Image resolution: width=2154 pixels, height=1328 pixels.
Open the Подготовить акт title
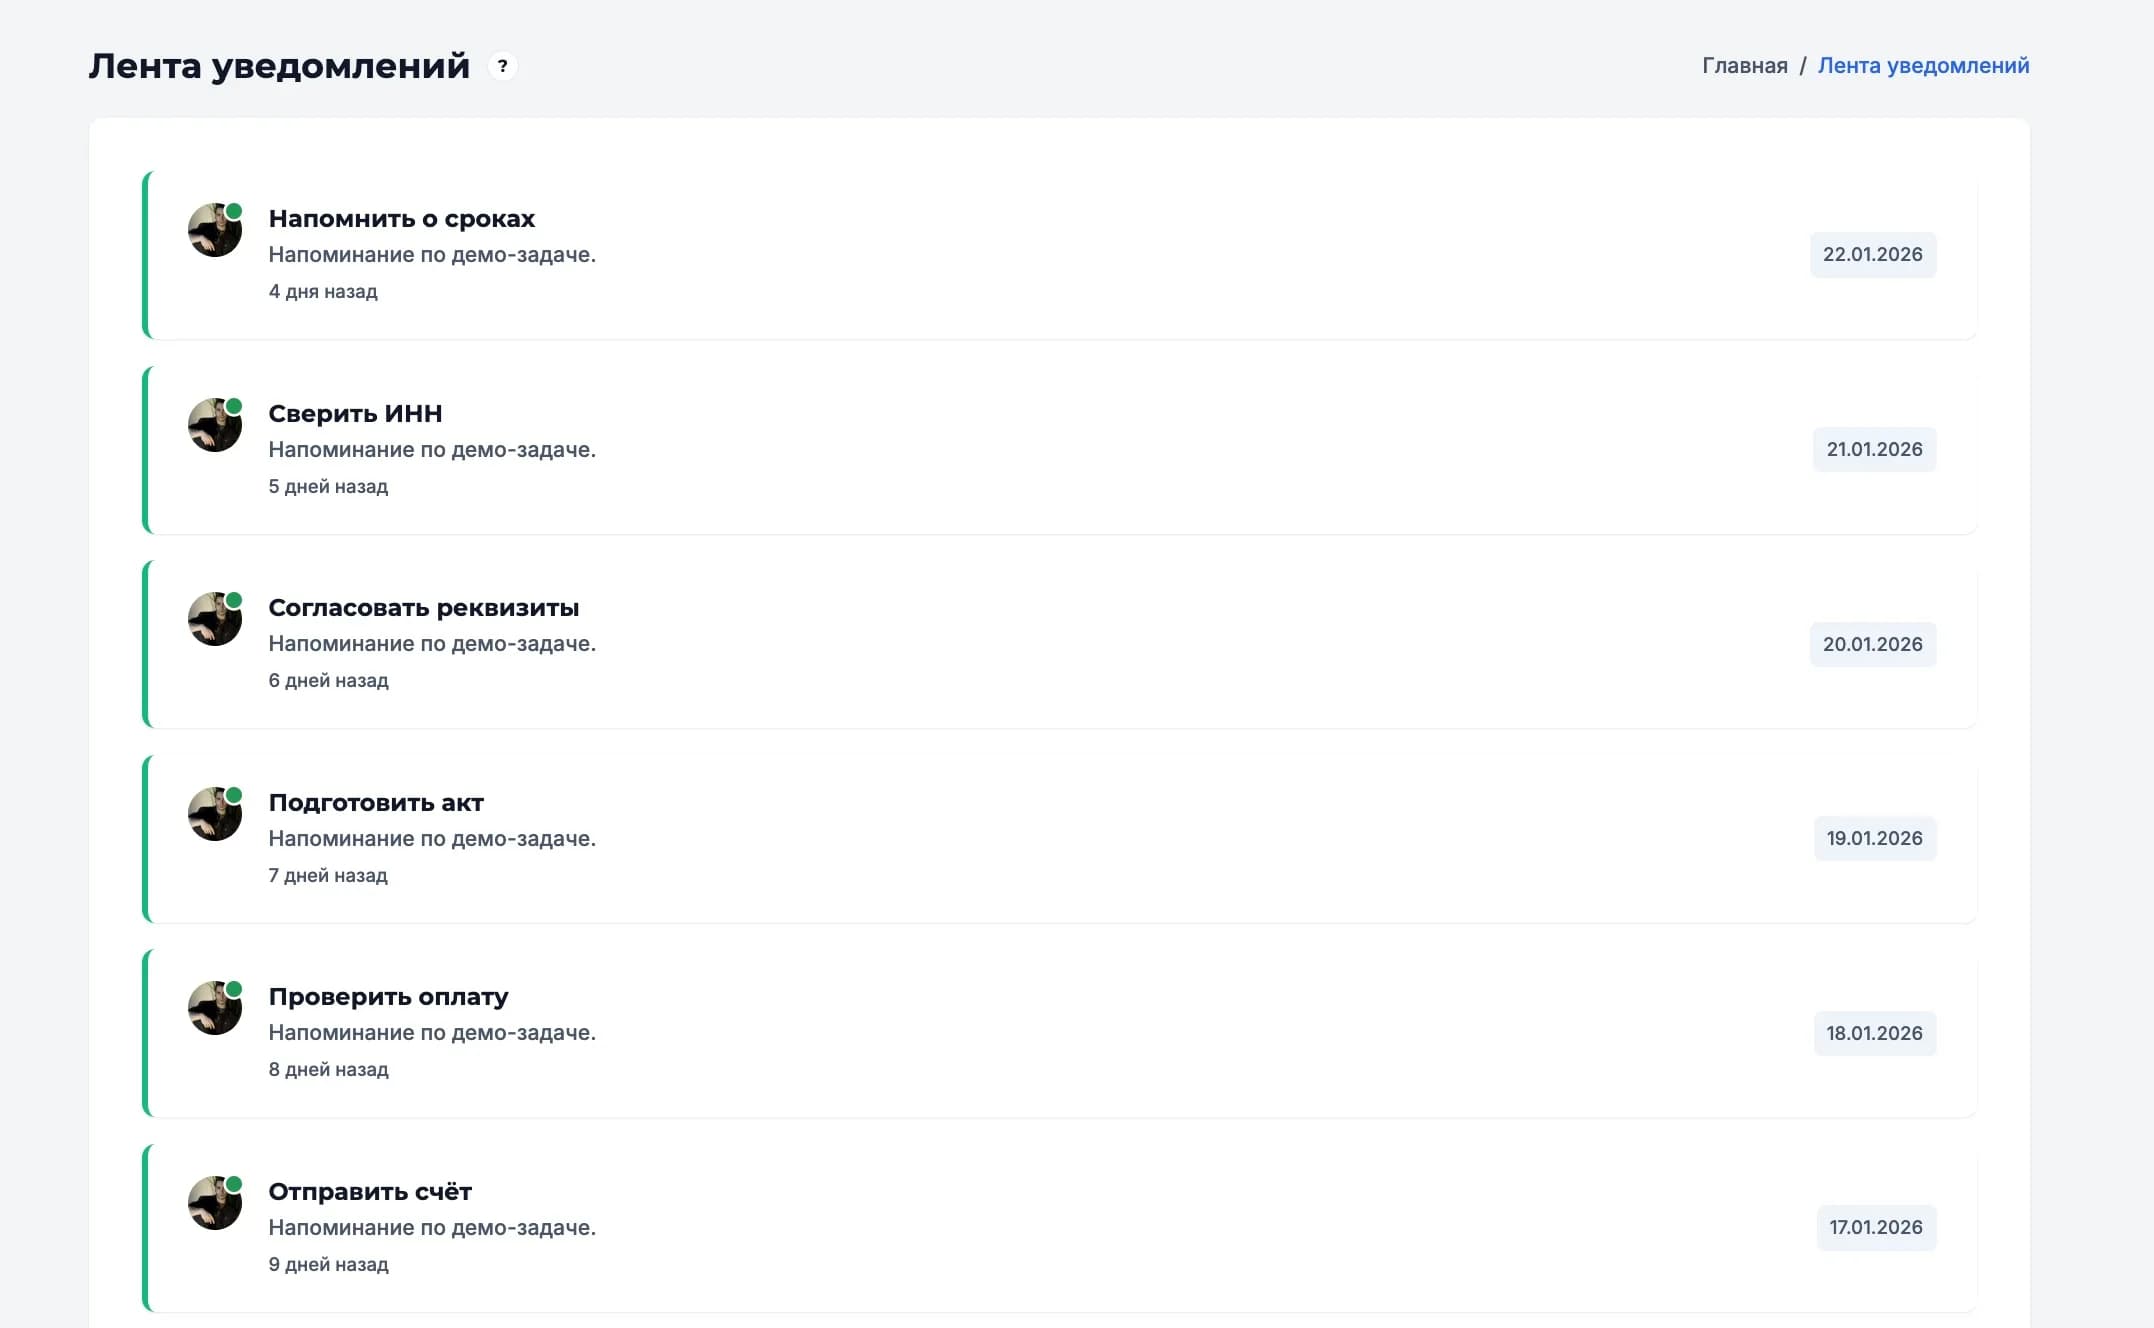pos(376,803)
